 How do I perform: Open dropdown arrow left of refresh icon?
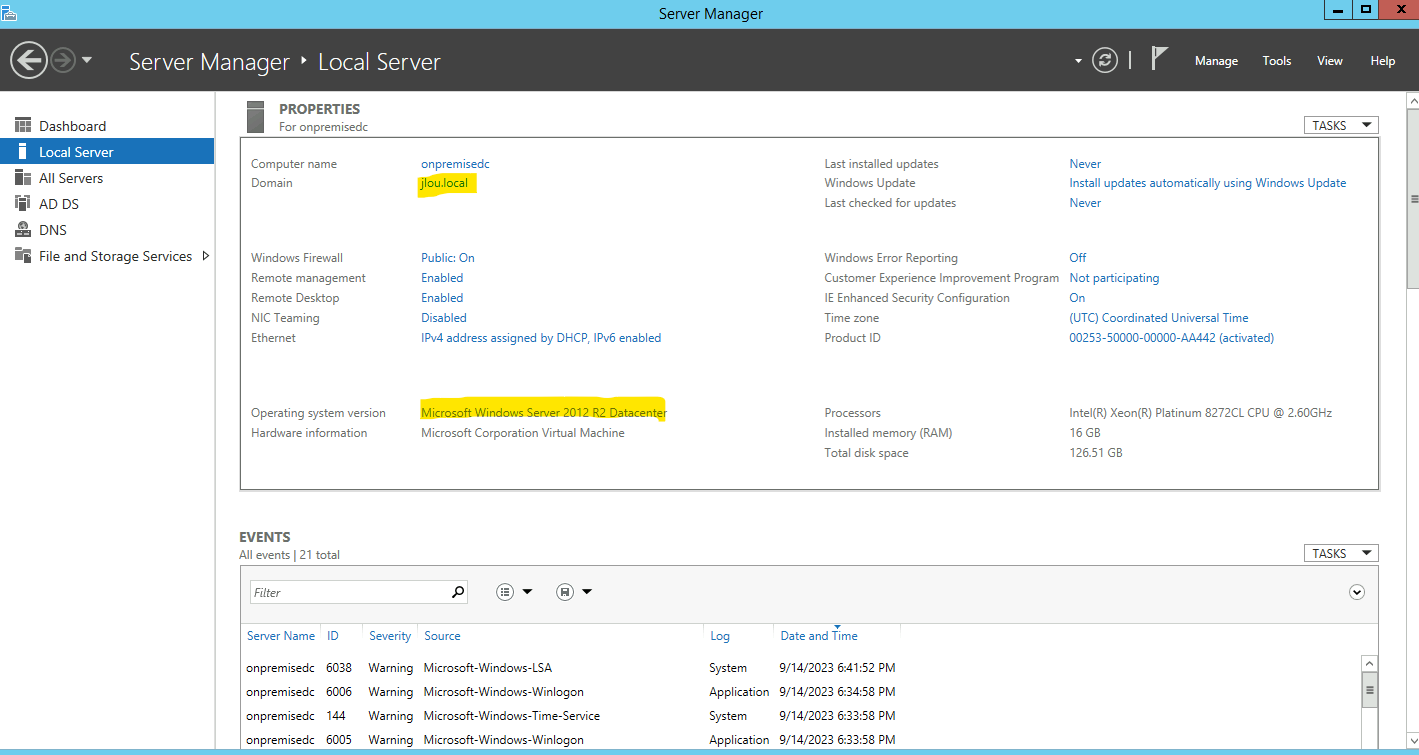point(1078,61)
